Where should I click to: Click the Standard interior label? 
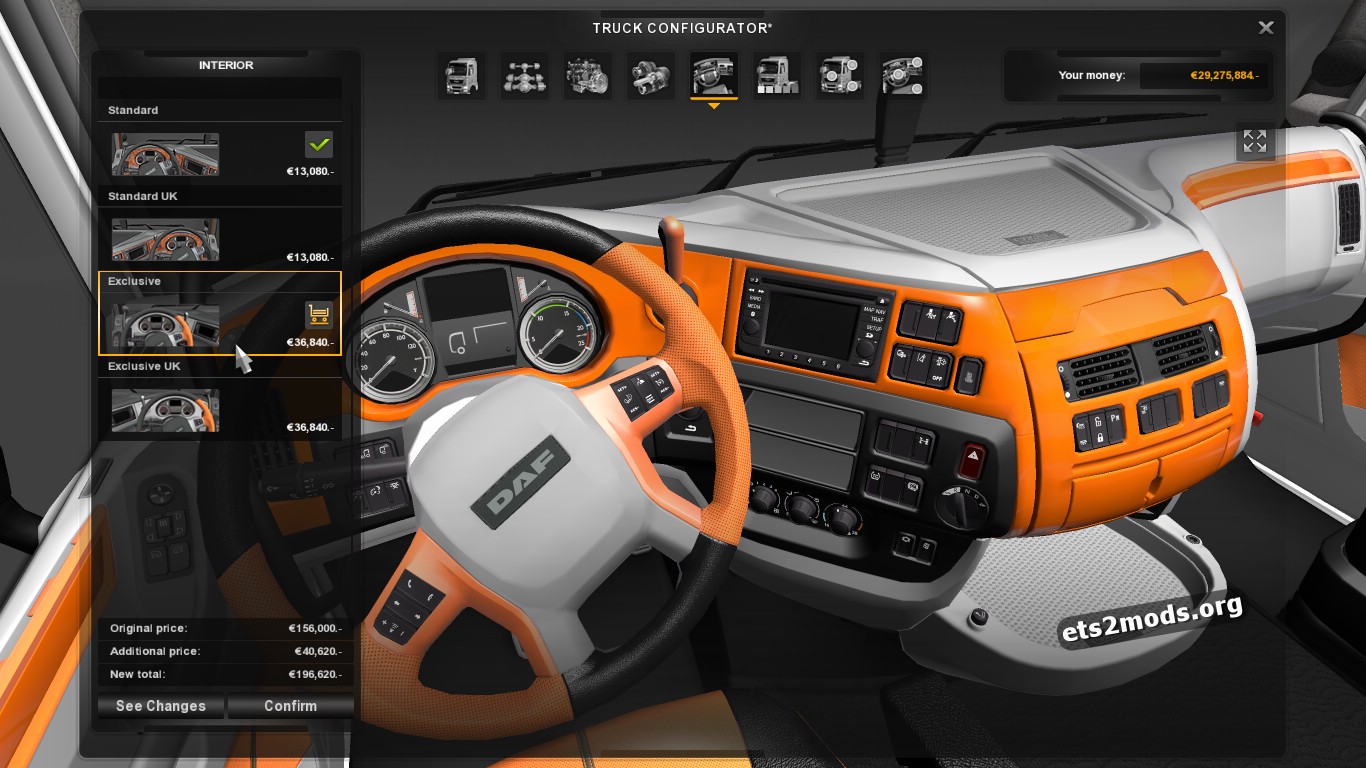pyautogui.click(x=133, y=110)
